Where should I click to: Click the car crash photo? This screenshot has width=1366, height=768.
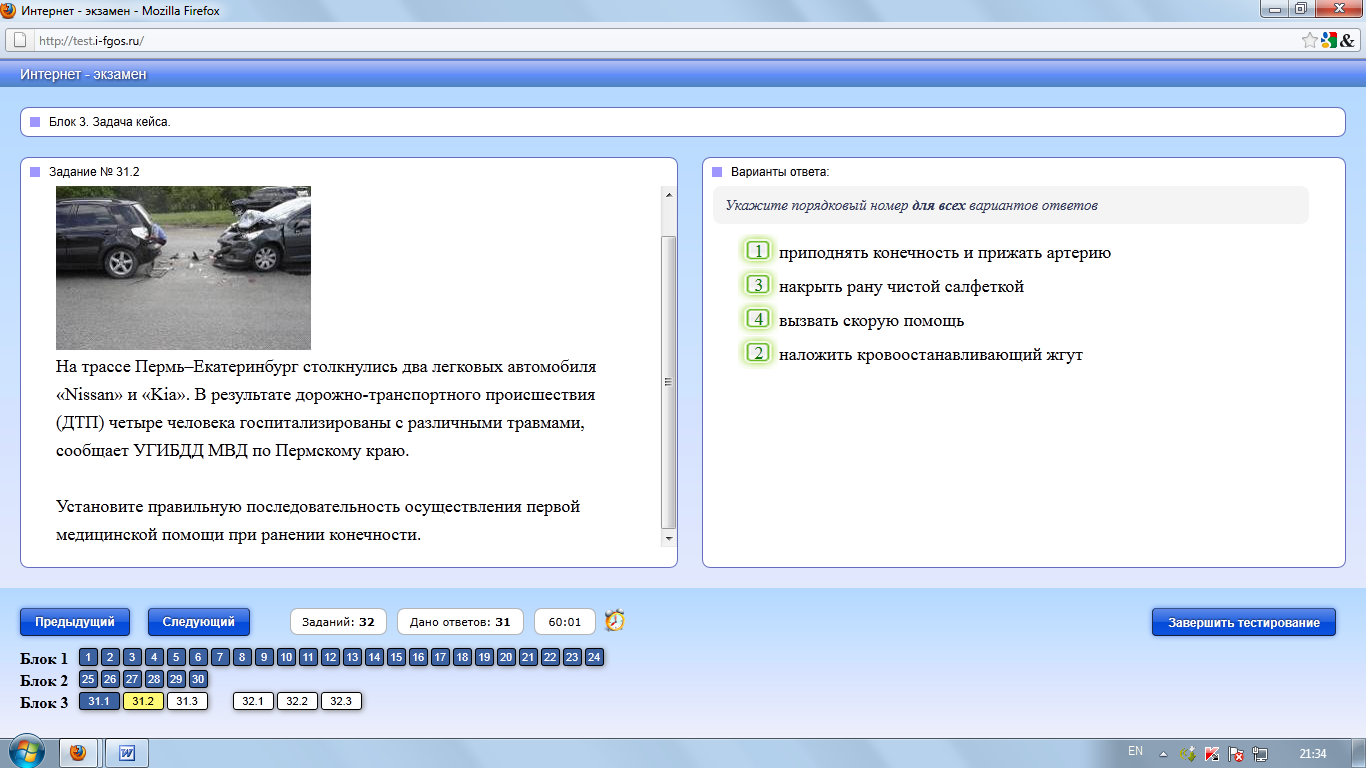tap(183, 267)
